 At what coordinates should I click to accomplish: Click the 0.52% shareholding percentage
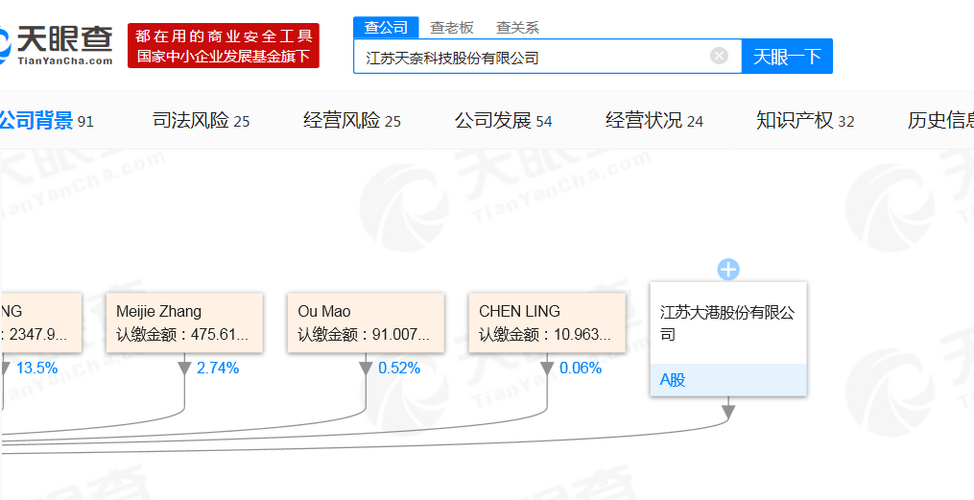pyautogui.click(x=399, y=368)
